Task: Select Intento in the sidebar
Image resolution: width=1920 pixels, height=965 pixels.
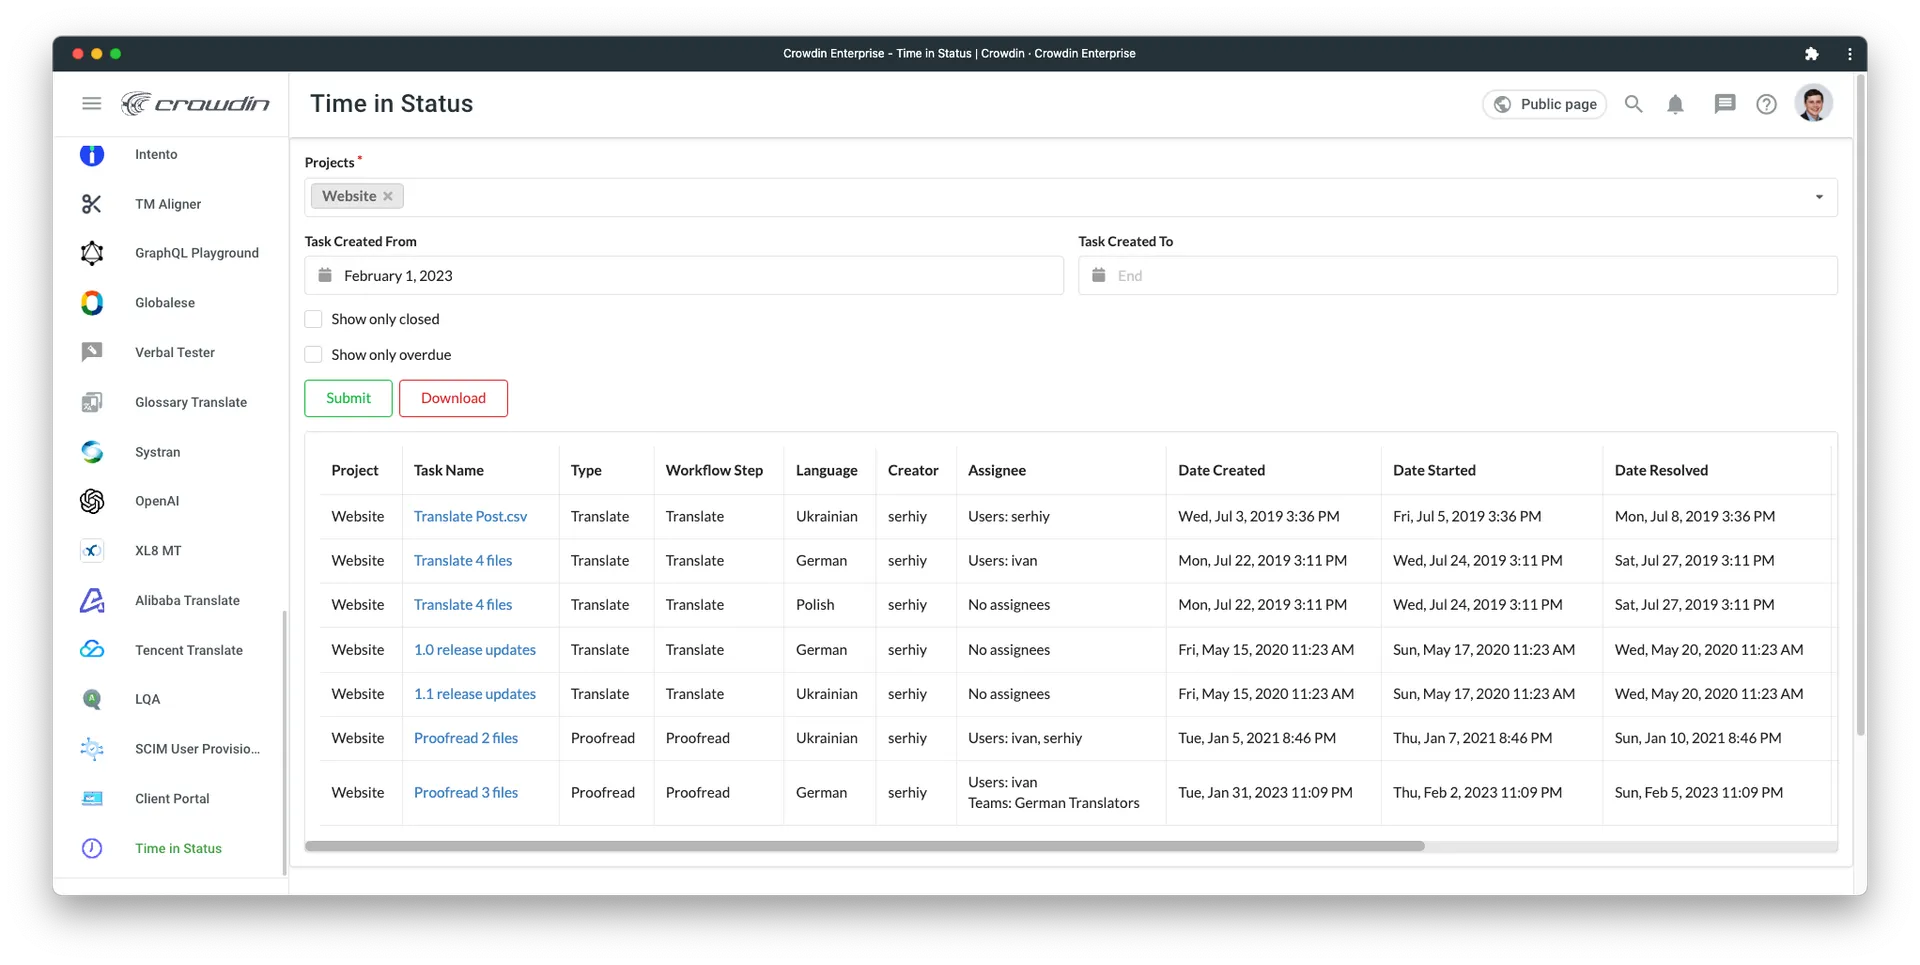Action: click(x=156, y=154)
